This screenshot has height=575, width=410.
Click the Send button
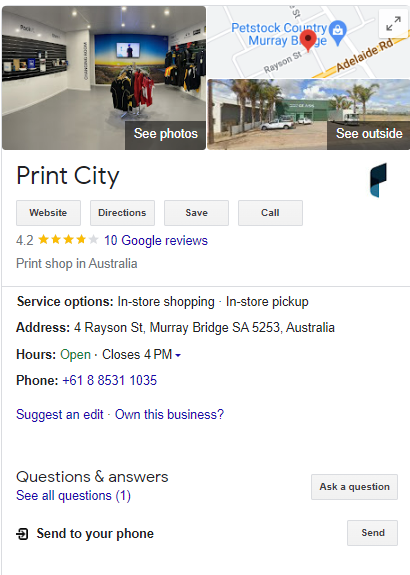pyautogui.click(x=373, y=533)
